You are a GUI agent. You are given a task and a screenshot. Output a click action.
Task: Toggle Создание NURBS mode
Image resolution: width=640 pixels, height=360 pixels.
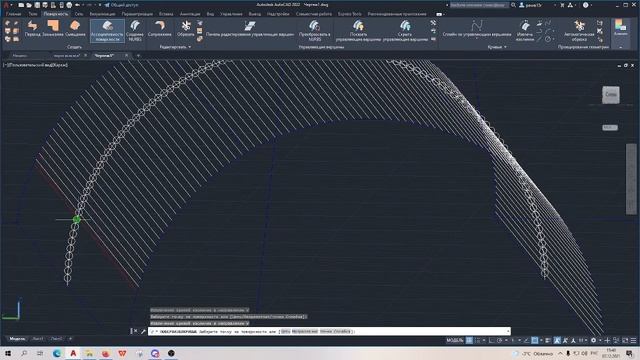135,31
